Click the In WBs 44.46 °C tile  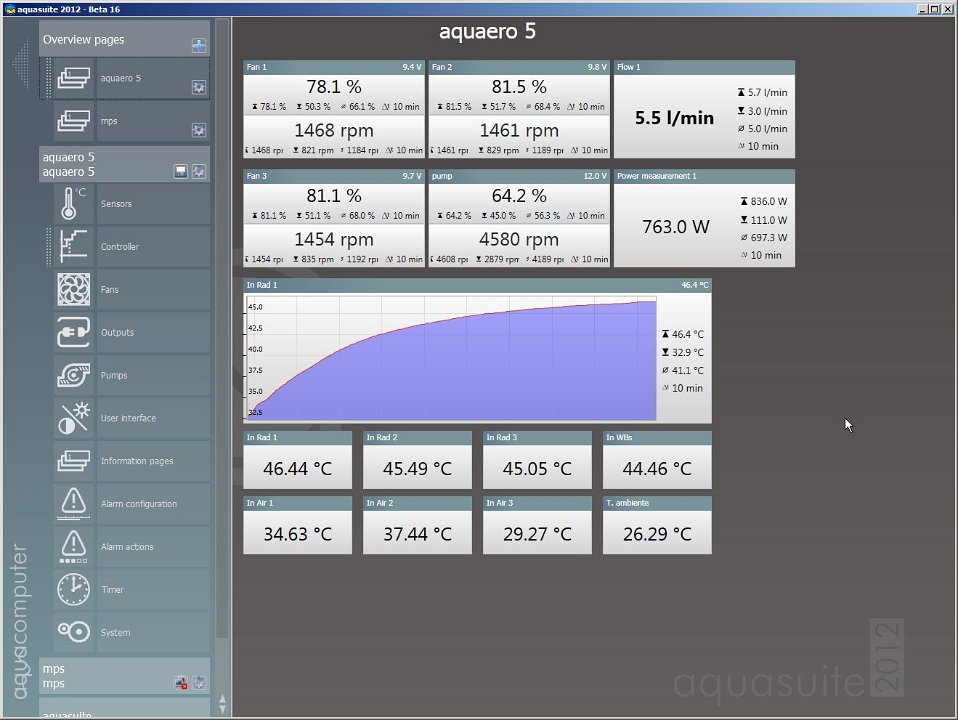657,460
